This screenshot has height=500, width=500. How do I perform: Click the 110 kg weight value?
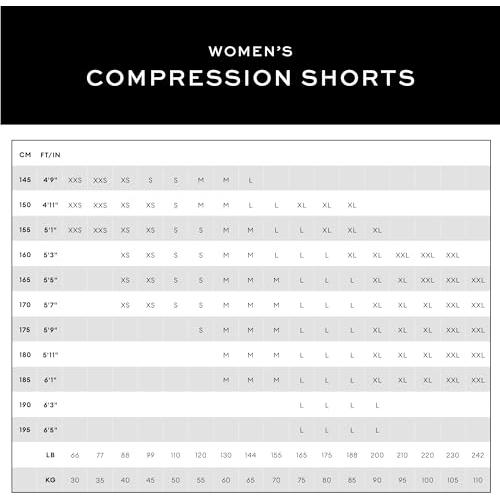point(478,480)
